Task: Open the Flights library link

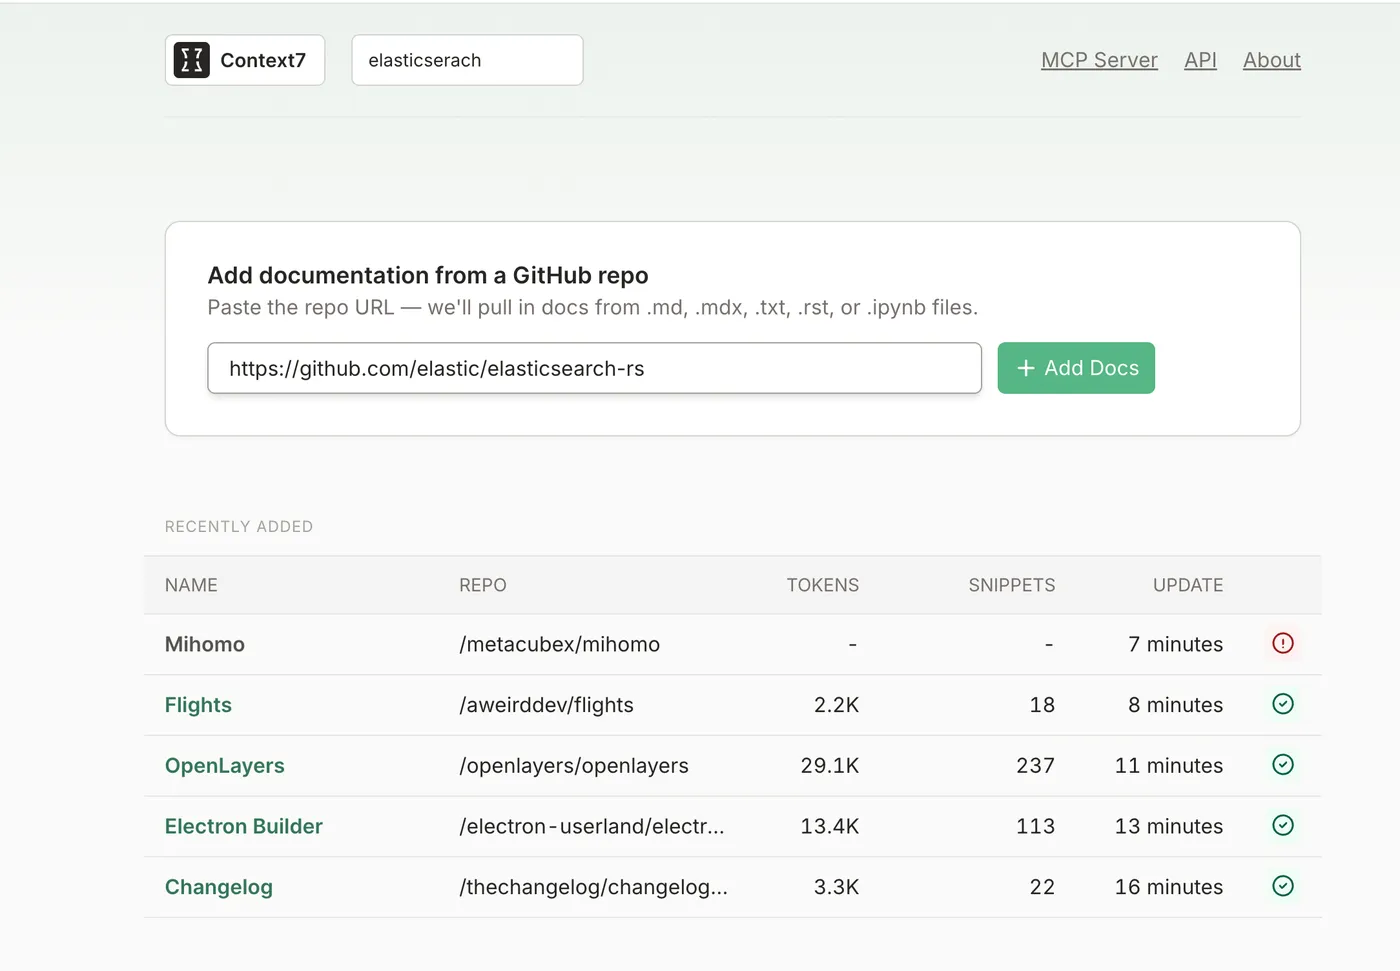Action: tap(198, 705)
